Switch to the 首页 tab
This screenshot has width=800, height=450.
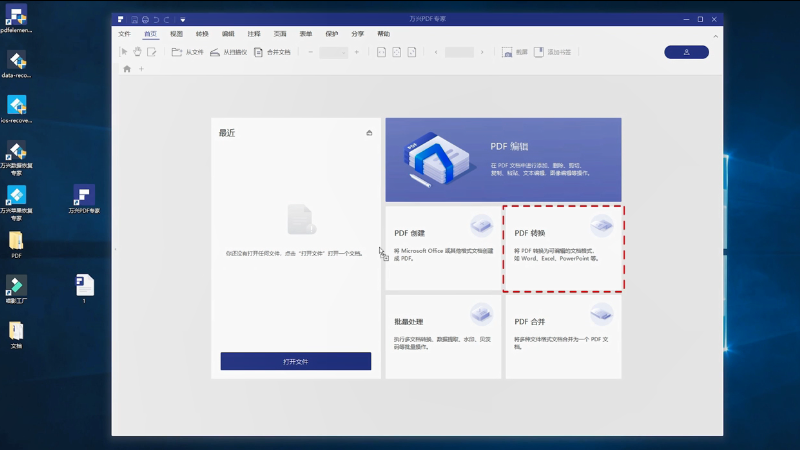[151, 34]
